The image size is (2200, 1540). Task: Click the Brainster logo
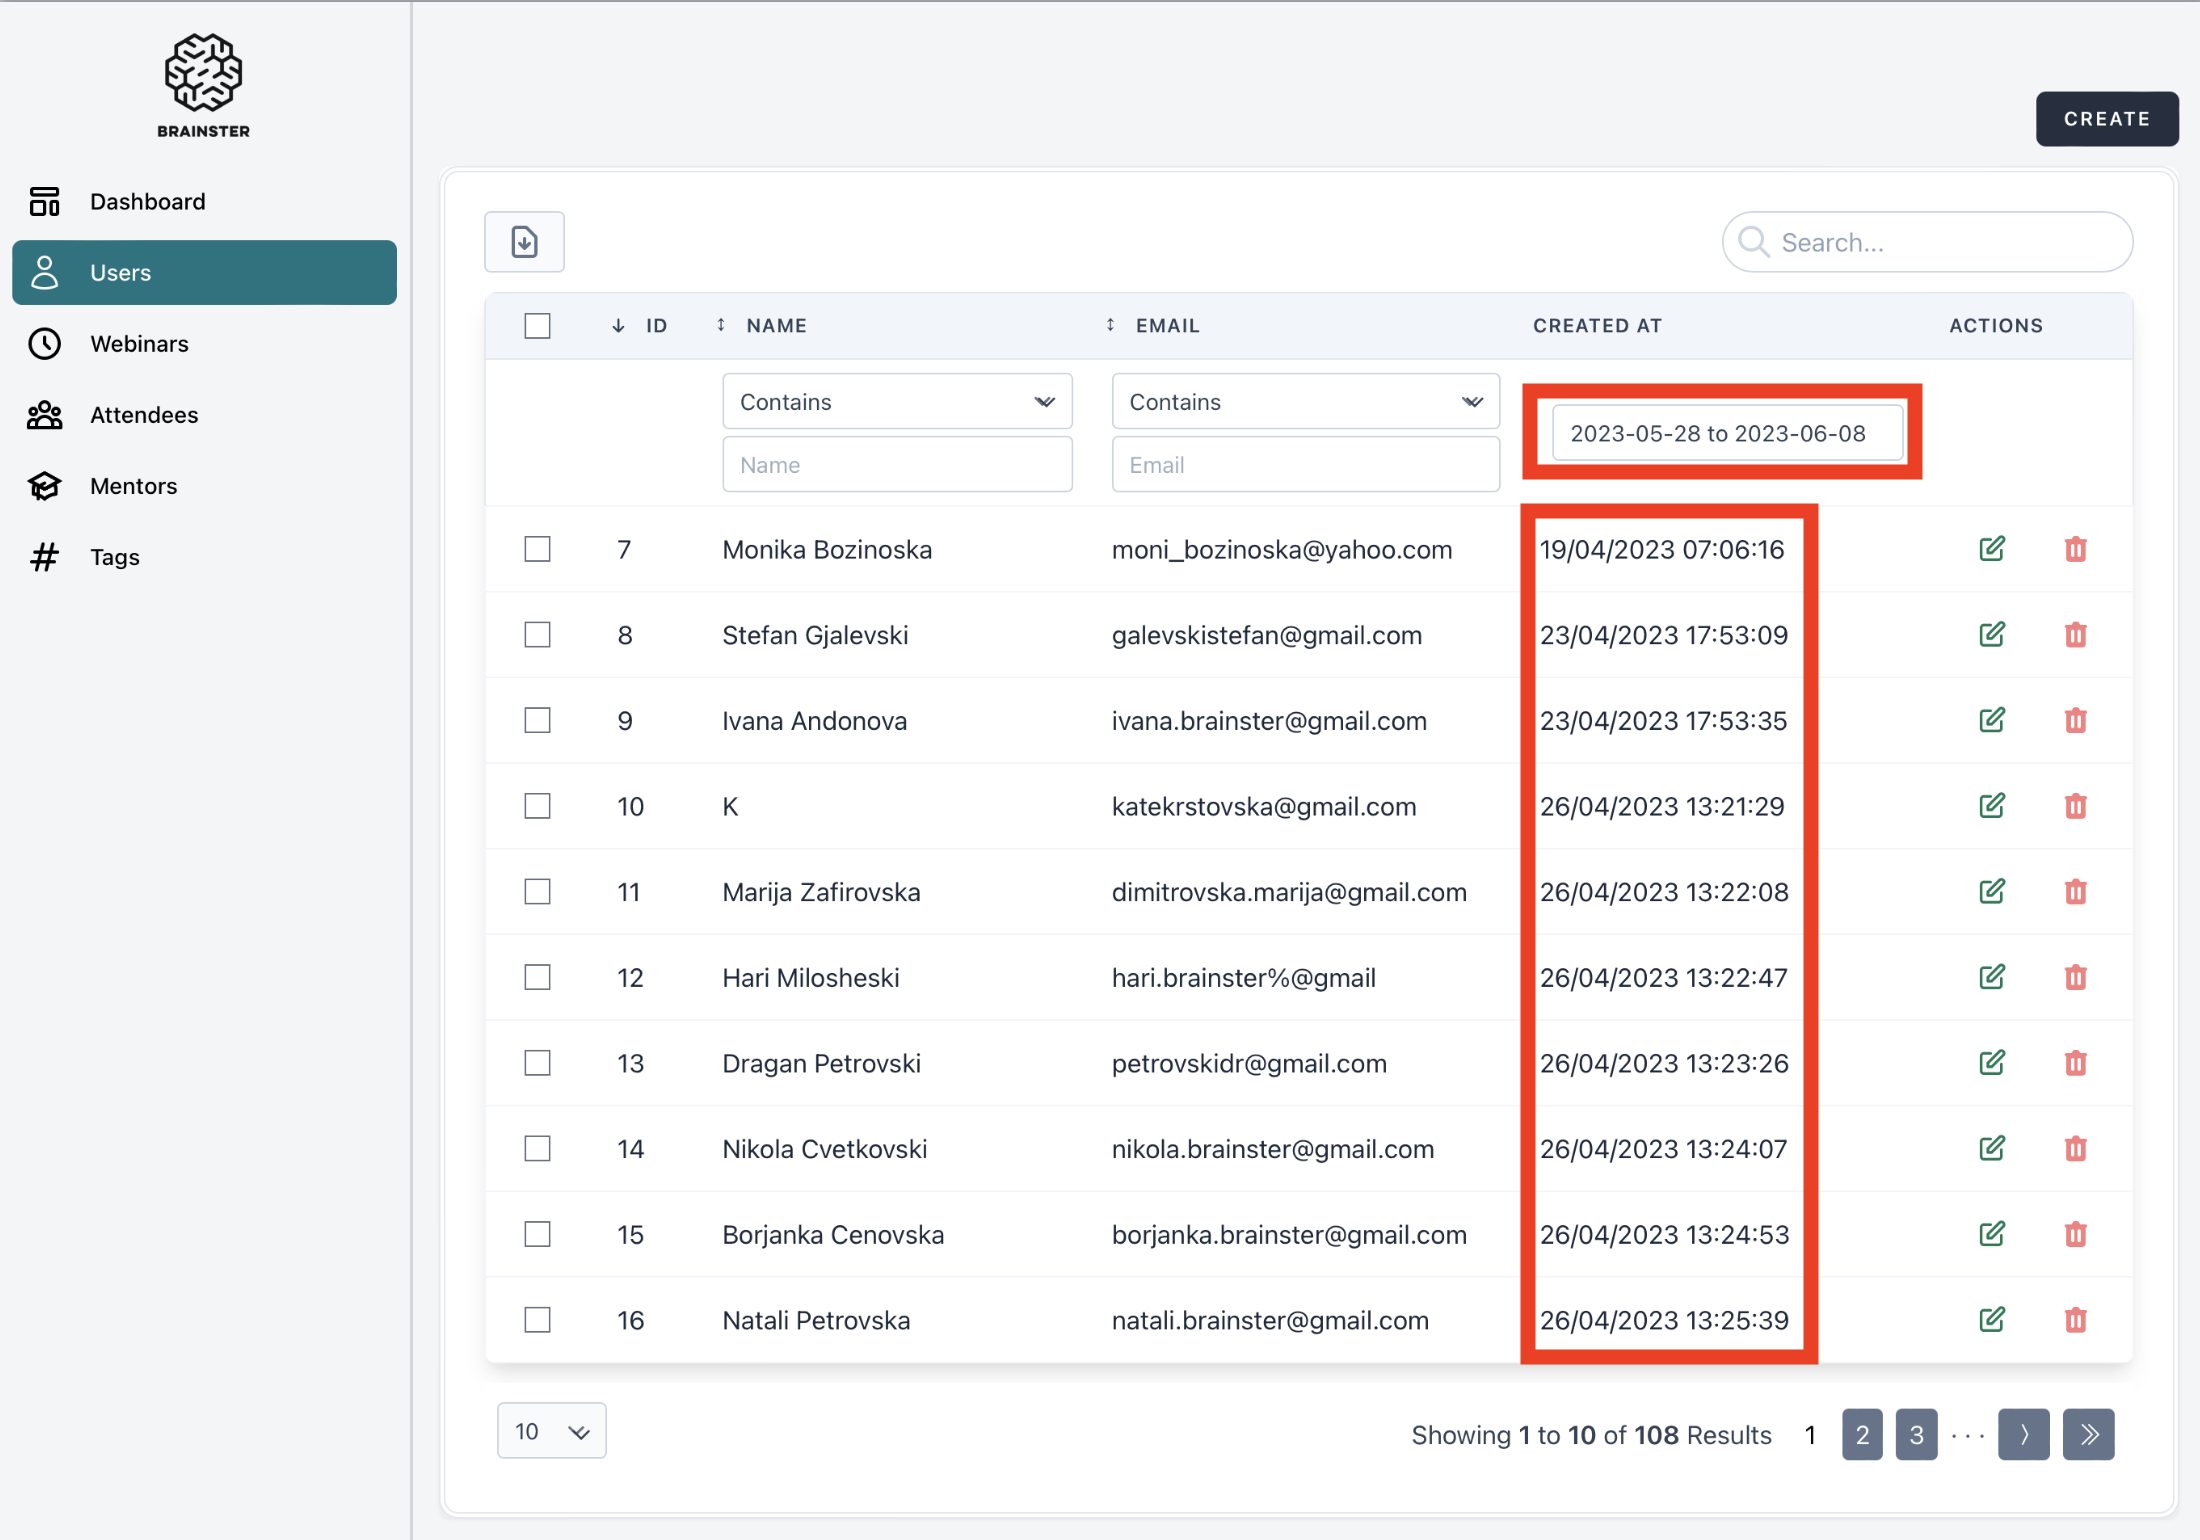coord(203,85)
